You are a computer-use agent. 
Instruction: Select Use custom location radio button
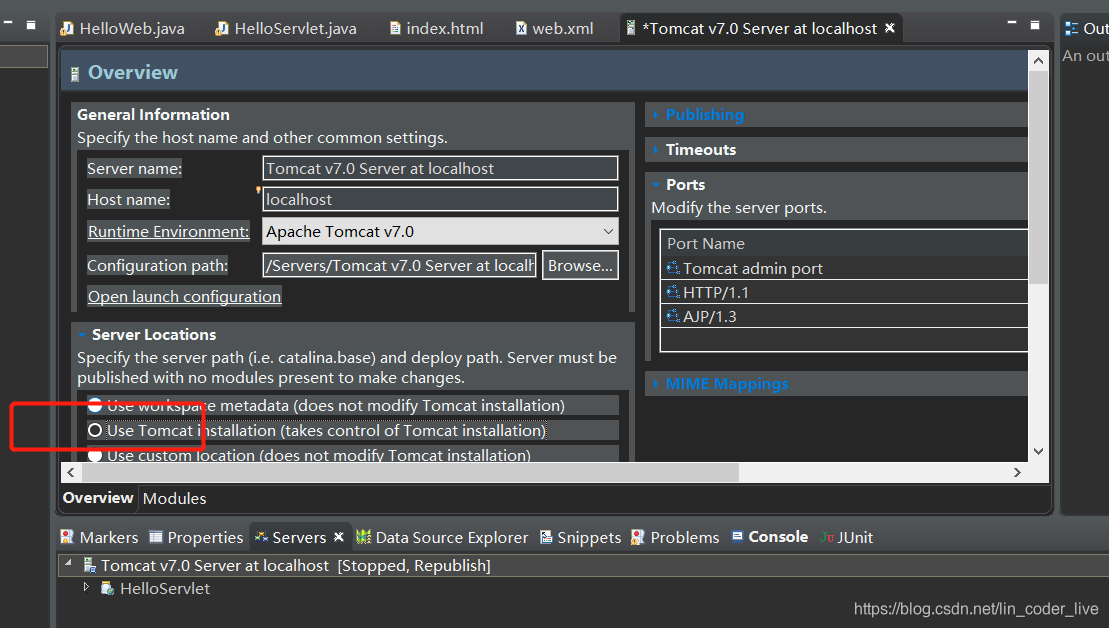pyautogui.click(x=95, y=455)
